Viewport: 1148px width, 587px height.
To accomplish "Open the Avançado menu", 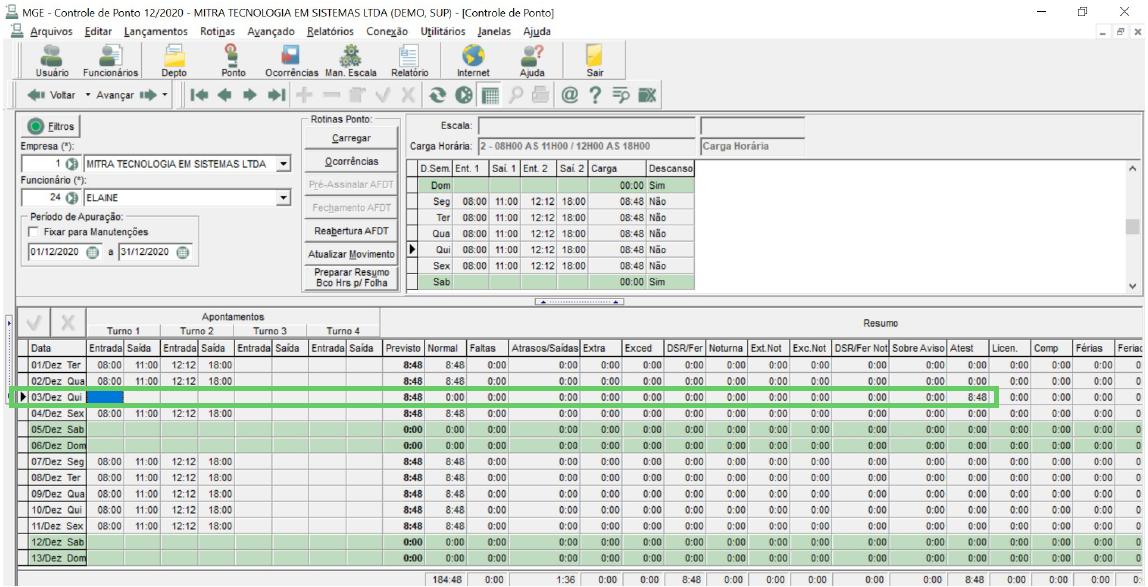I will pos(271,31).
